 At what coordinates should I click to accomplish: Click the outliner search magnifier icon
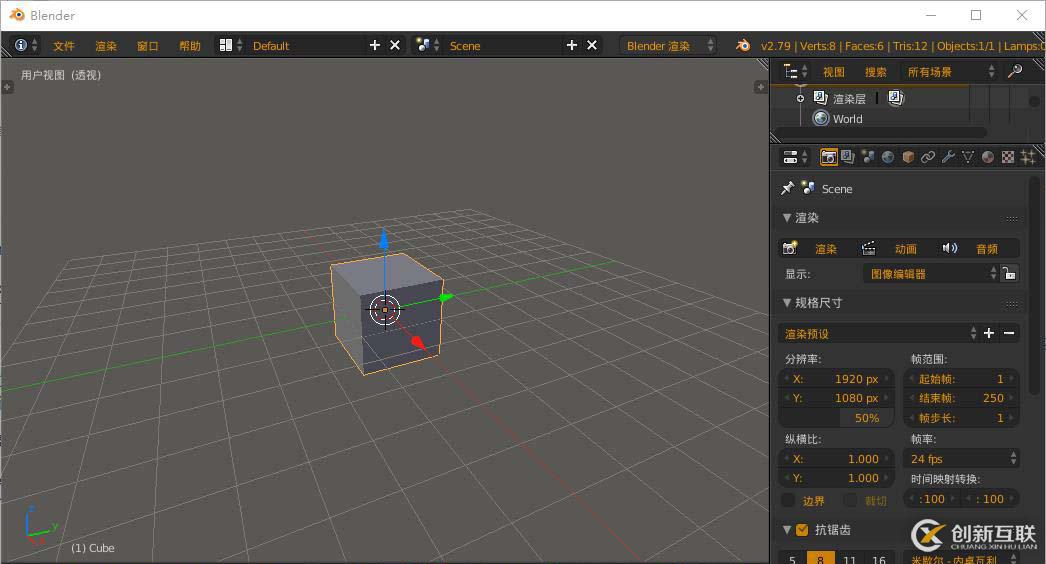pos(1014,72)
